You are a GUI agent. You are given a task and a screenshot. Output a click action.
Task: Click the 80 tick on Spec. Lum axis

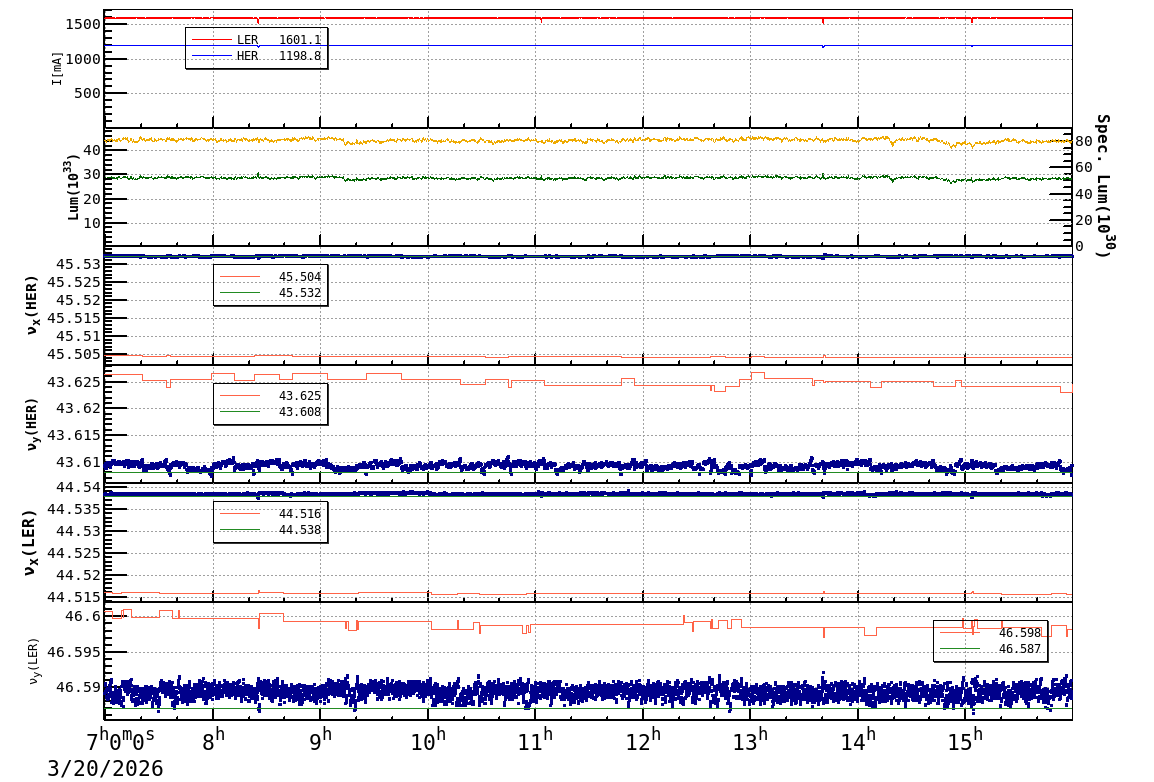[1084, 141]
